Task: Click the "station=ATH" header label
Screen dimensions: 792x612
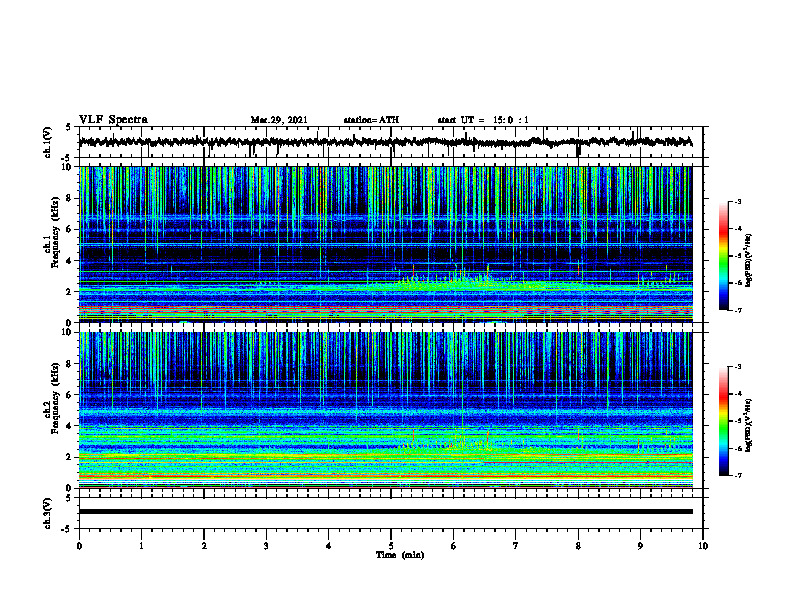Action: click(x=371, y=120)
